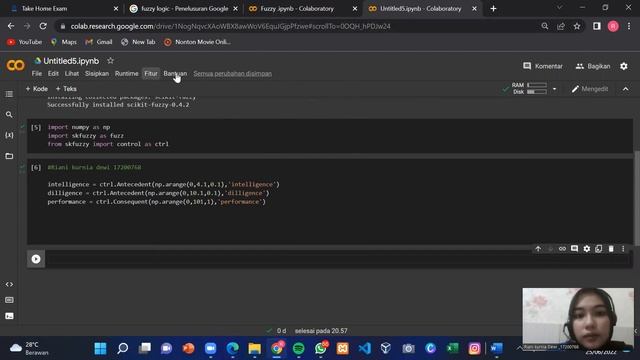This screenshot has height=360, width=640.
Task: Open the terminal panel icon
Action: coord(9,316)
